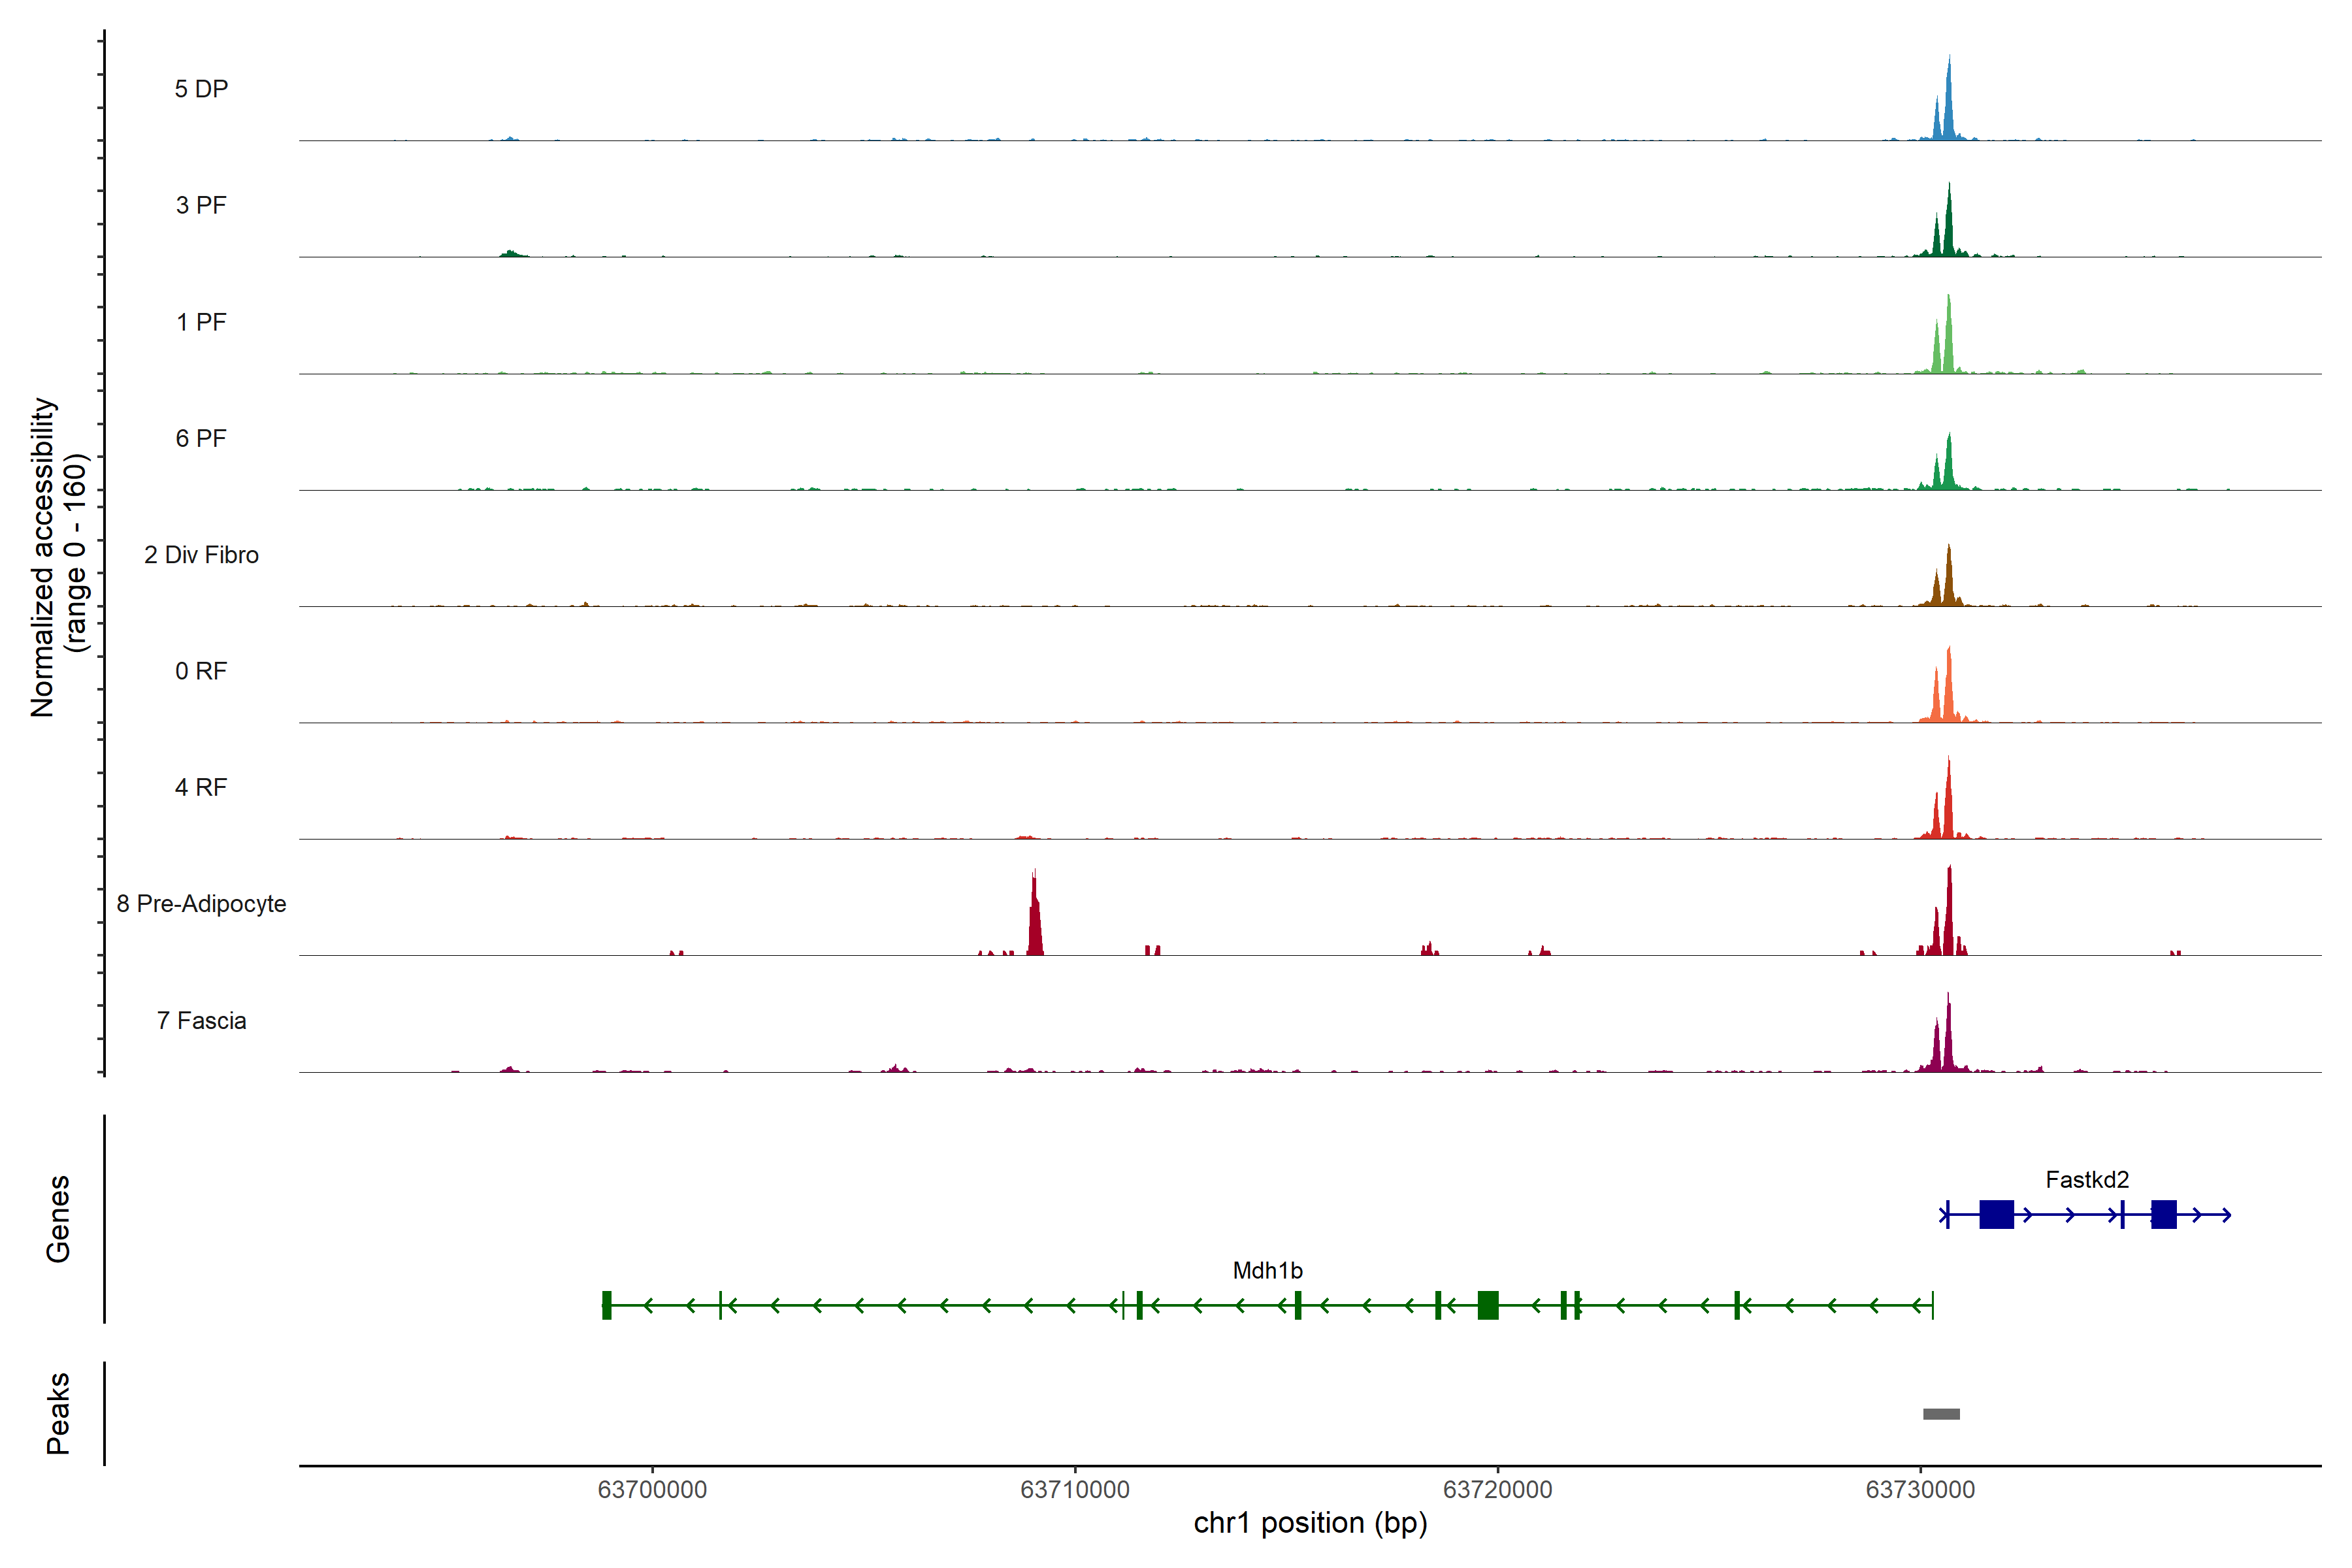
Task: Select the 8 Pre-Adipocyte track label
Action: [x=201, y=904]
